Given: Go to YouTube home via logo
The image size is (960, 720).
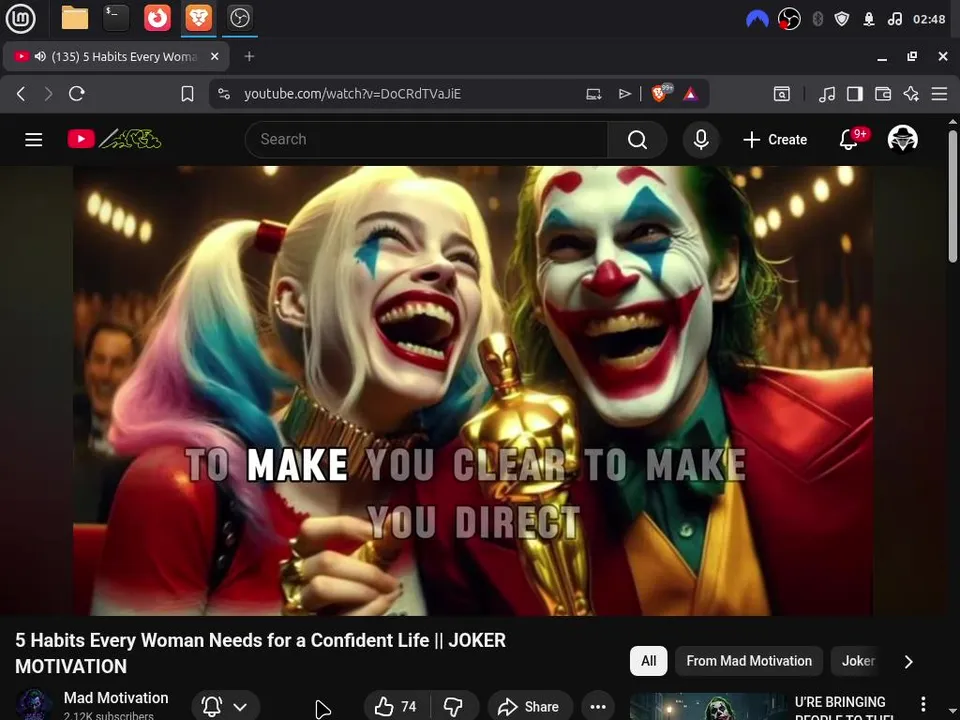Looking at the screenshot, I should (114, 139).
